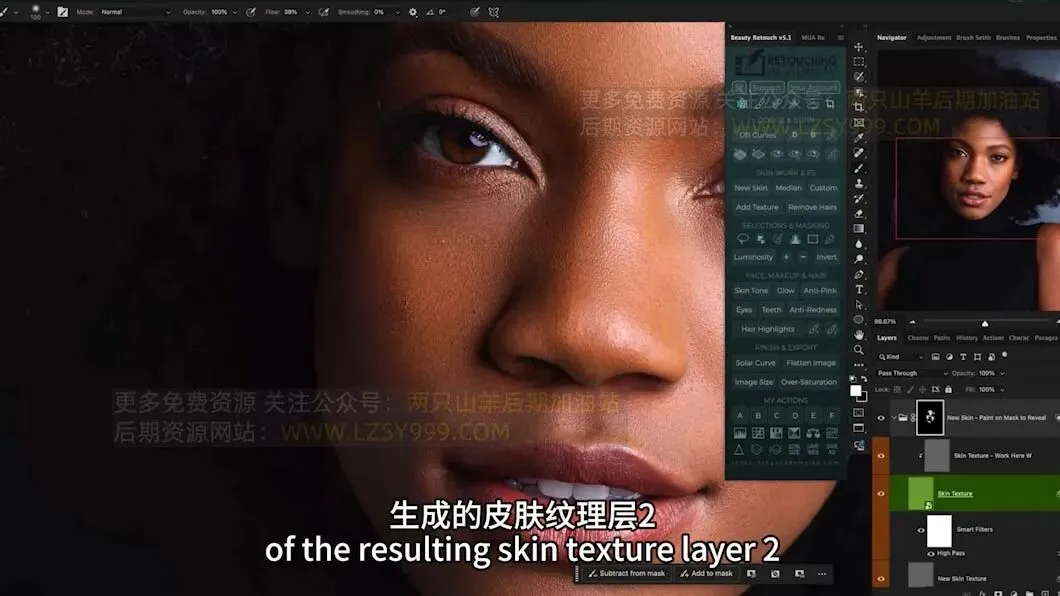
Task: Select the Zoom magnifier tool
Action: 859,350
